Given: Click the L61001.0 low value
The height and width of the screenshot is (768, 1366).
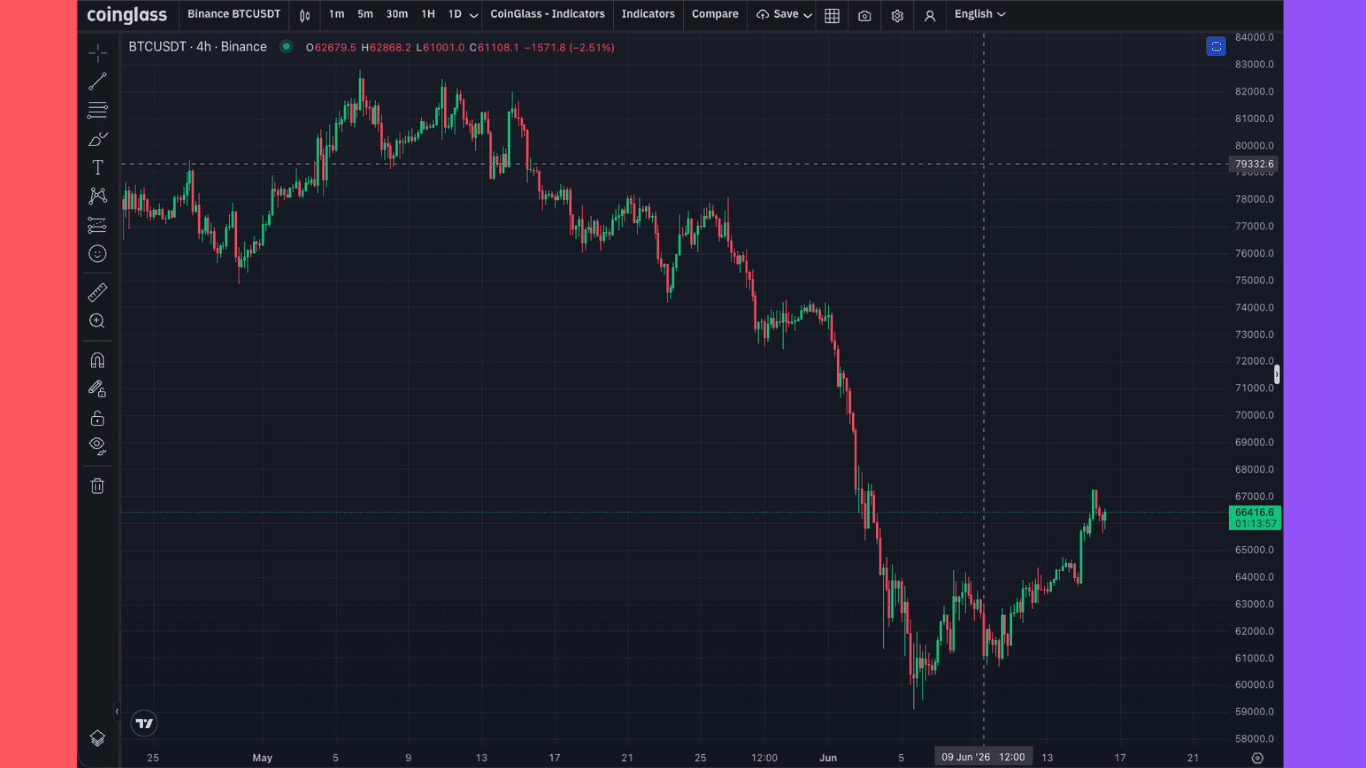Looking at the screenshot, I should [x=440, y=47].
